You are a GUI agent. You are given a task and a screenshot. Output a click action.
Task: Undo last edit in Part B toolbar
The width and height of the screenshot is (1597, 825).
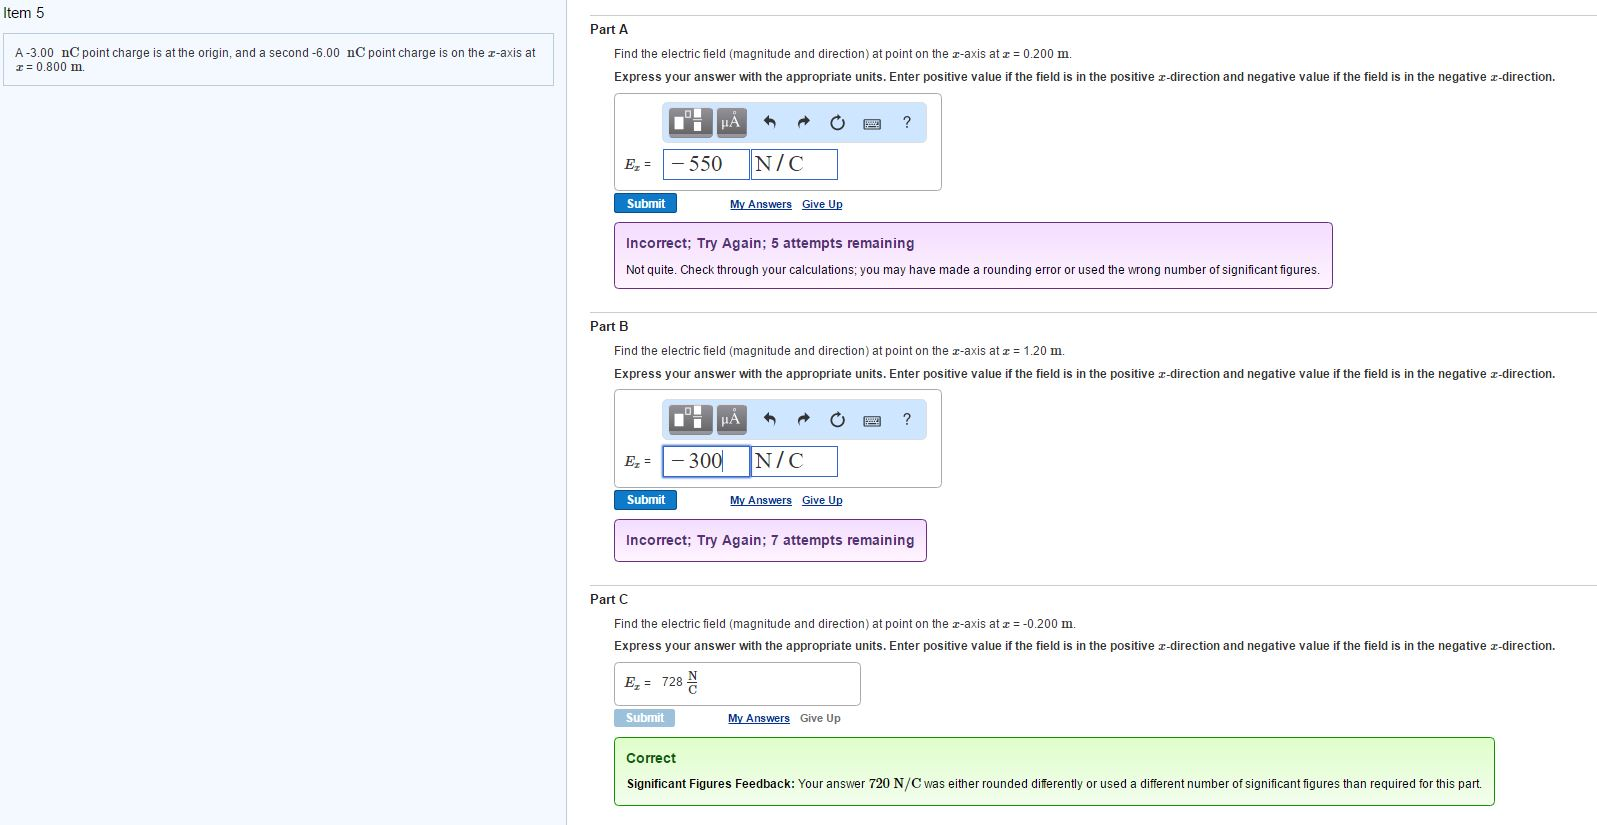[x=769, y=419]
